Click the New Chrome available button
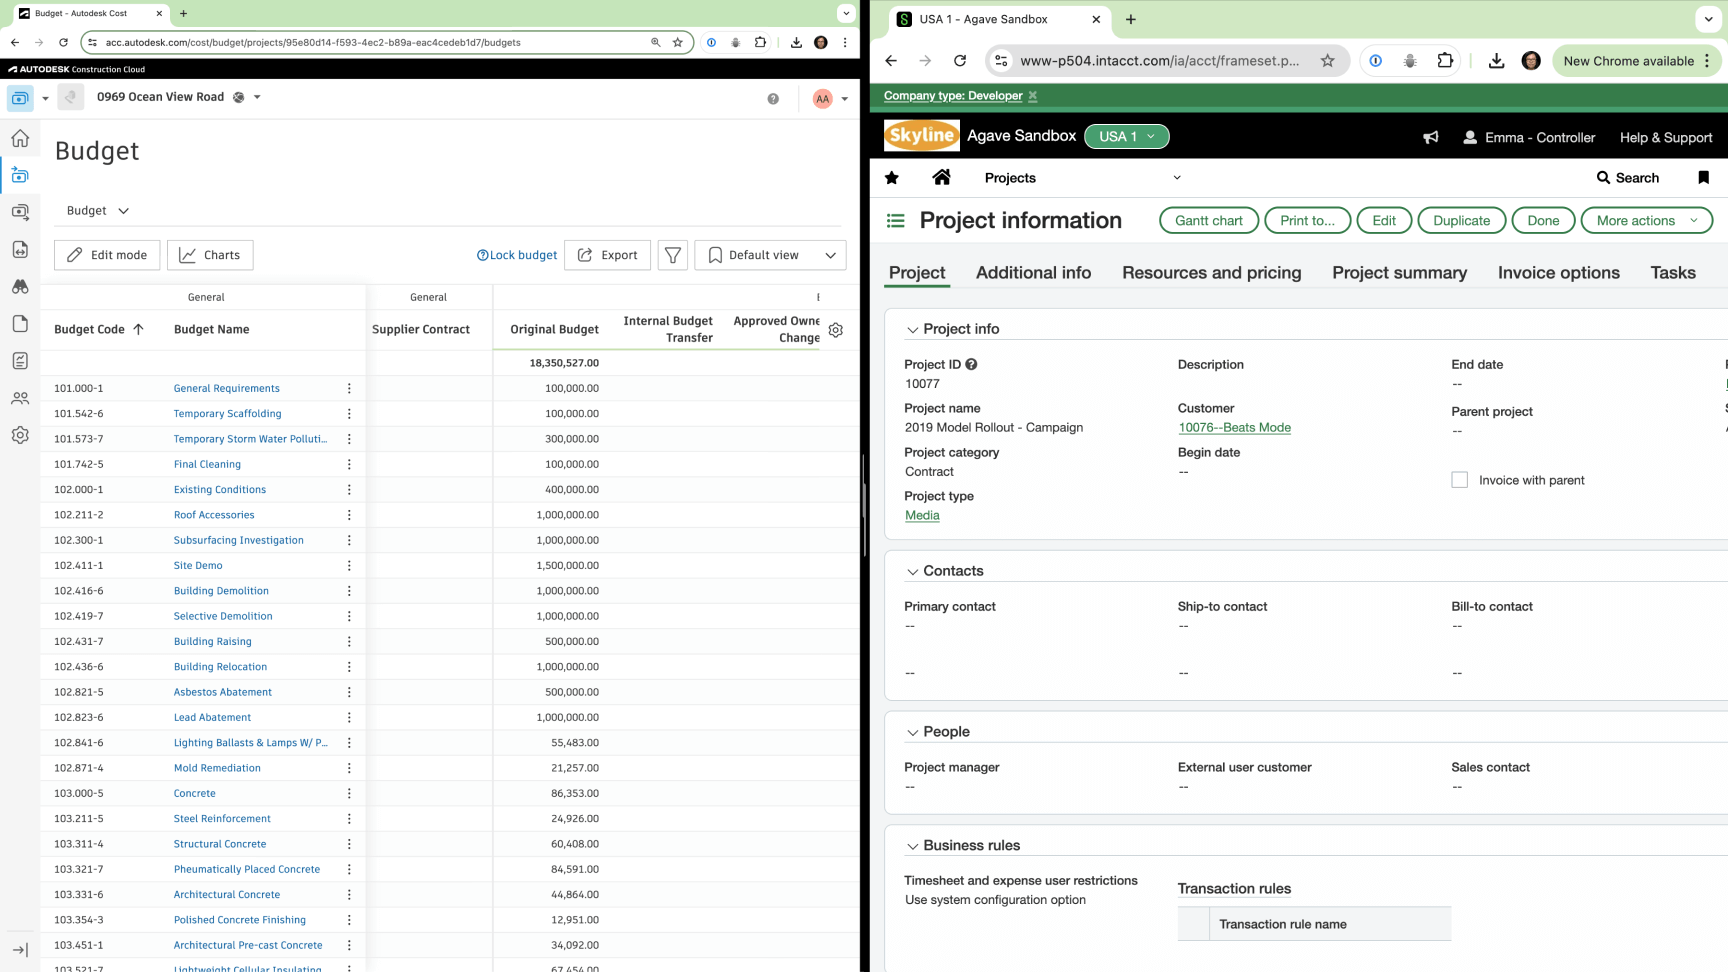 click(1637, 61)
